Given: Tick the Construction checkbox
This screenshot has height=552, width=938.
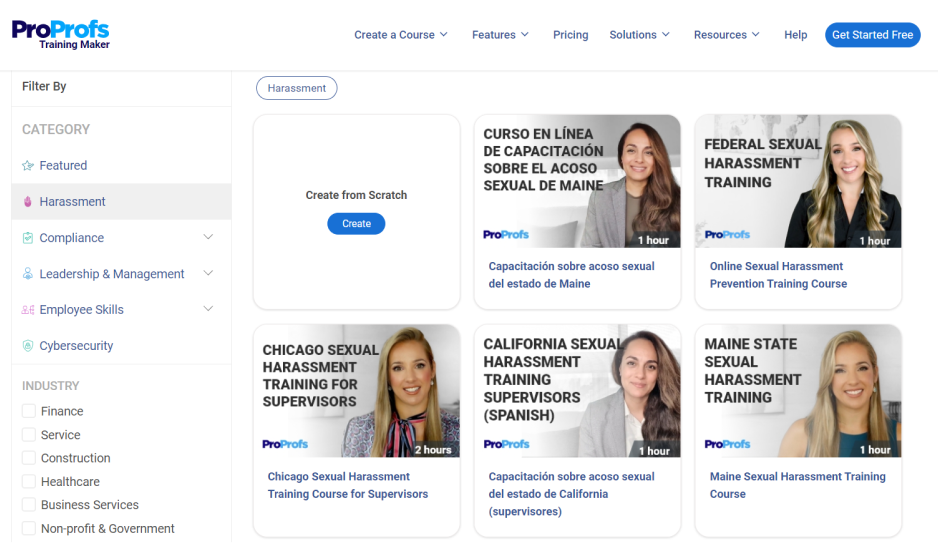Looking at the screenshot, I should point(29,458).
